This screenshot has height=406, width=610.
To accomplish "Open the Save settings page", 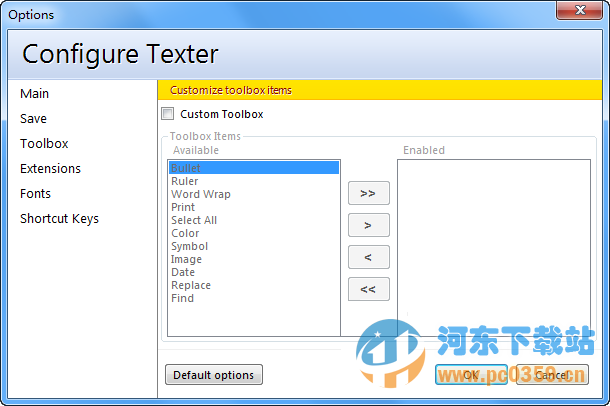I will [33, 119].
